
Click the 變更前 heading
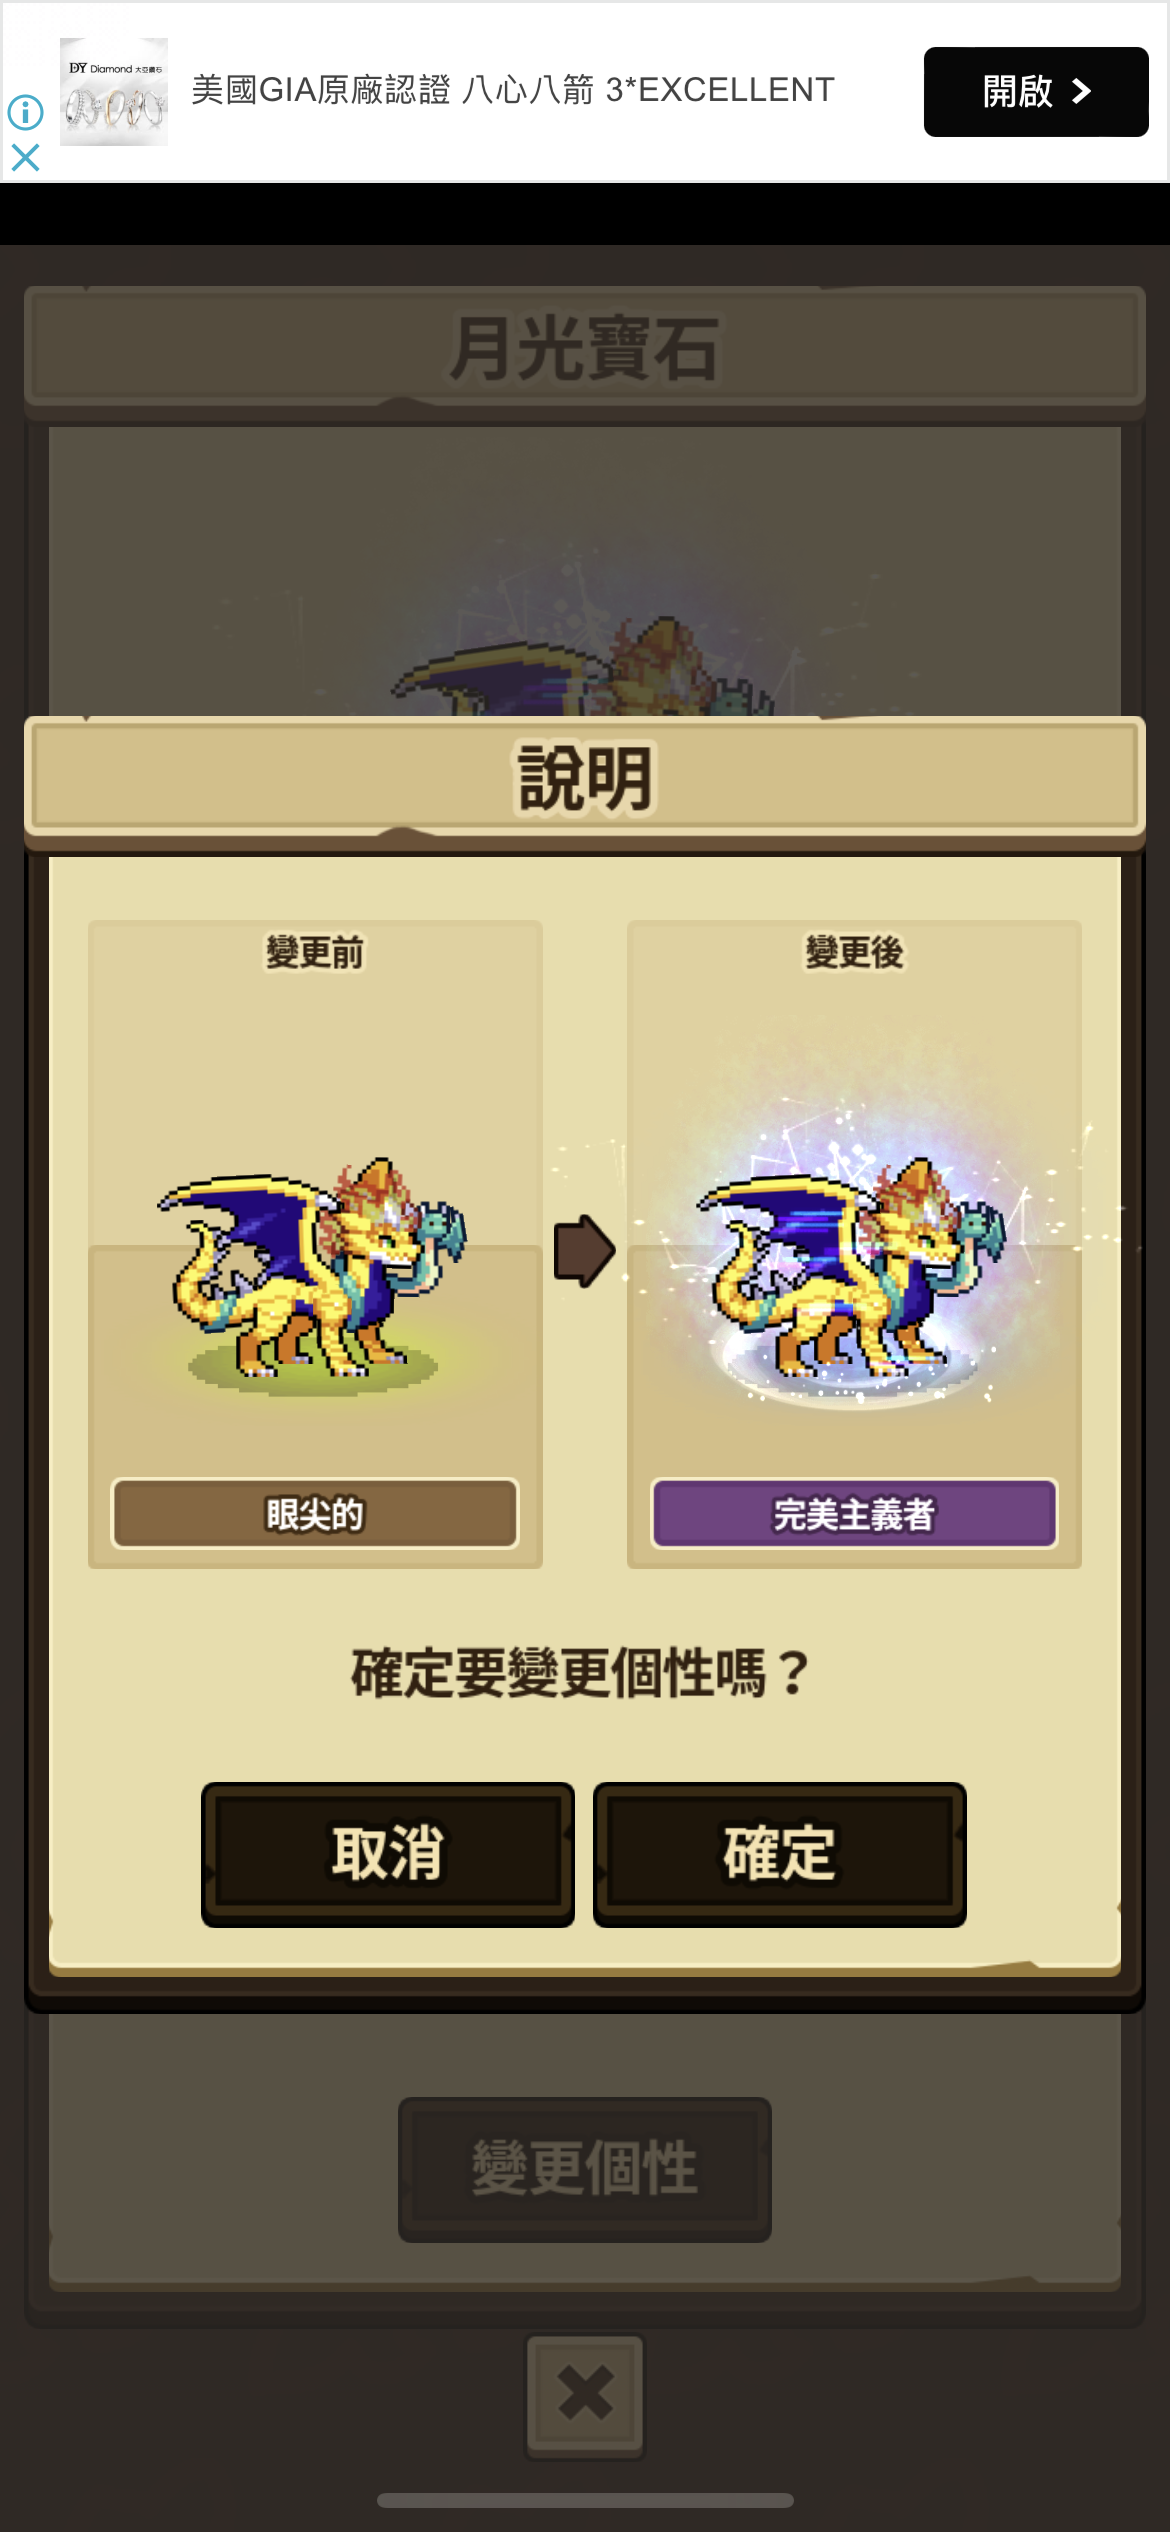(x=315, y=952)
